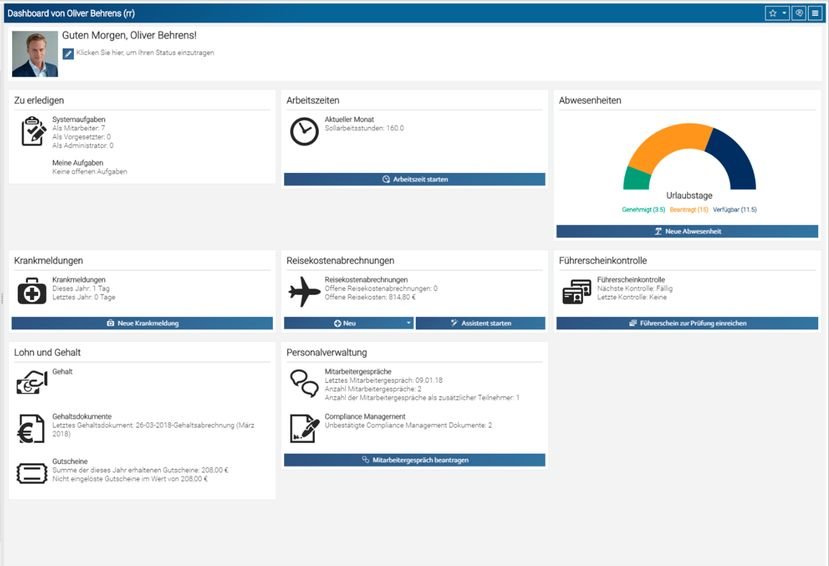Click the Gutscheine voucher icon
829x566 pixels.
pyautogui.click(x=32, y=473)
